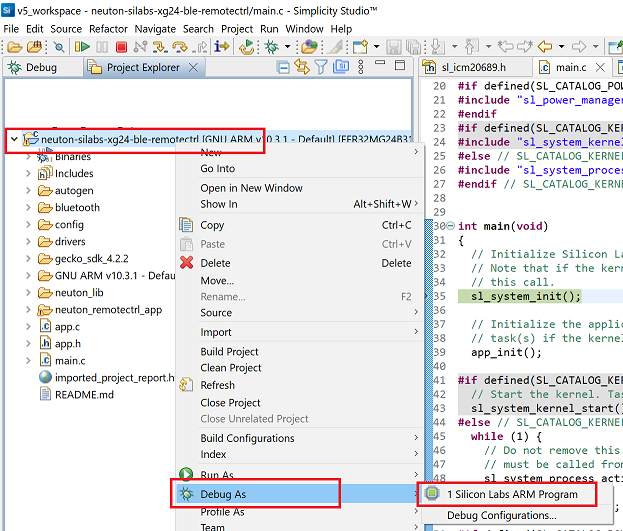Click the red Terminate icon
623x531 pixels.
click(x=121, y=47)
